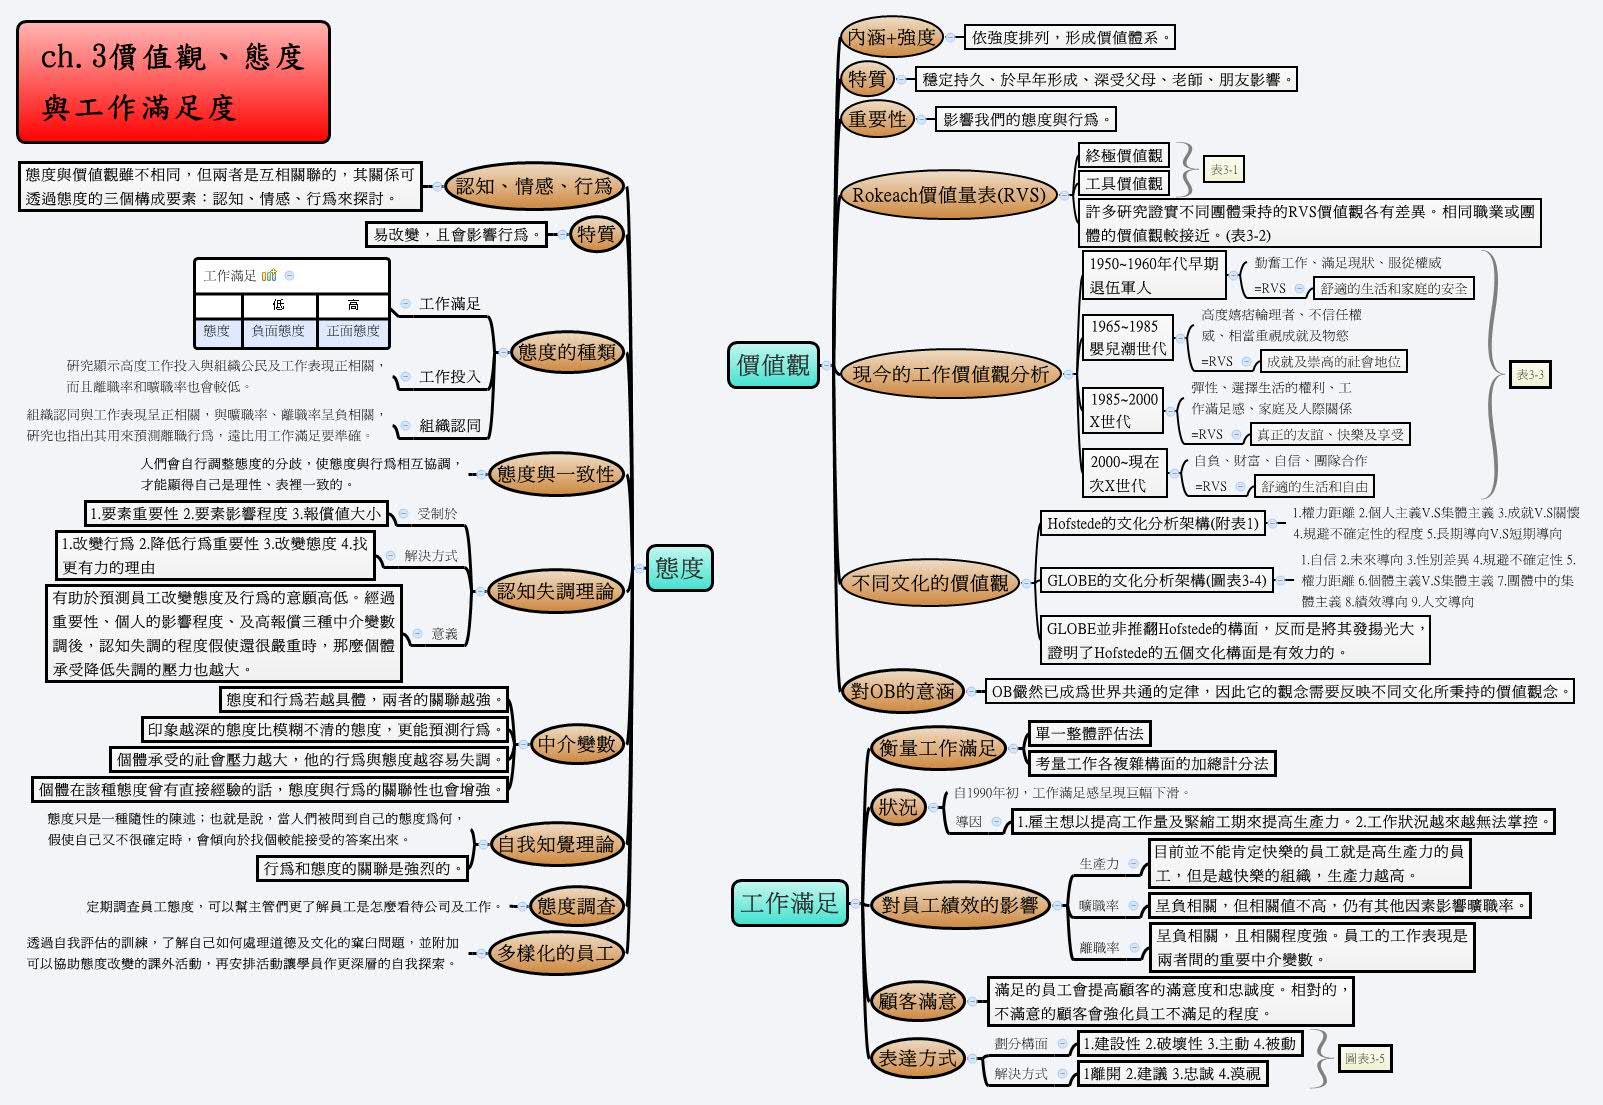Toggle collapse on the 工作投入 subtopic
Viewport: 1603px width, 1105px height.
[405, 376]
